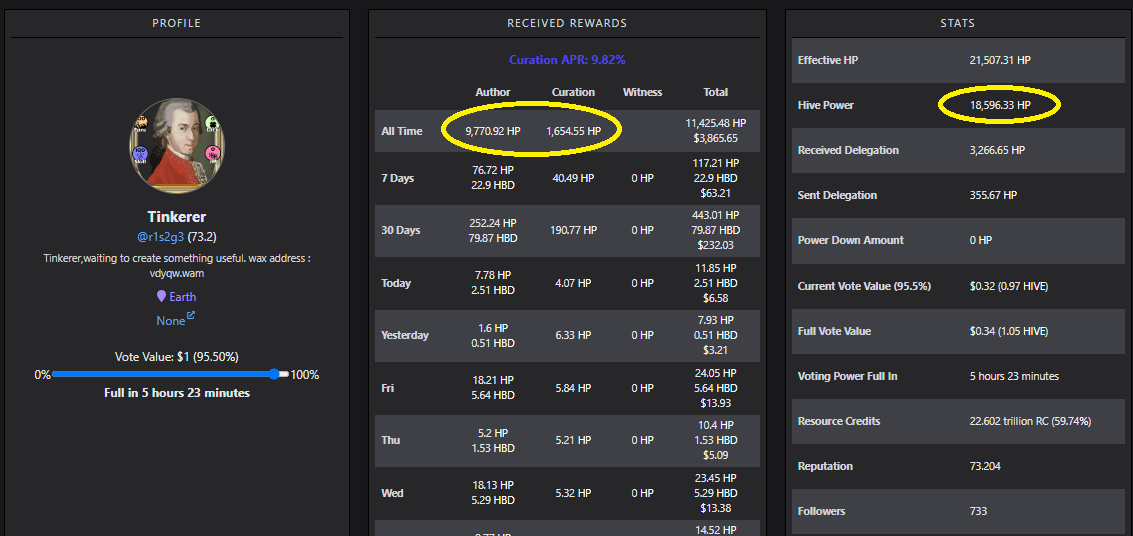Click the $0.32 (0.97 HIVE) value
This screenshot has width=1133, height=536.
[1009, 286]
